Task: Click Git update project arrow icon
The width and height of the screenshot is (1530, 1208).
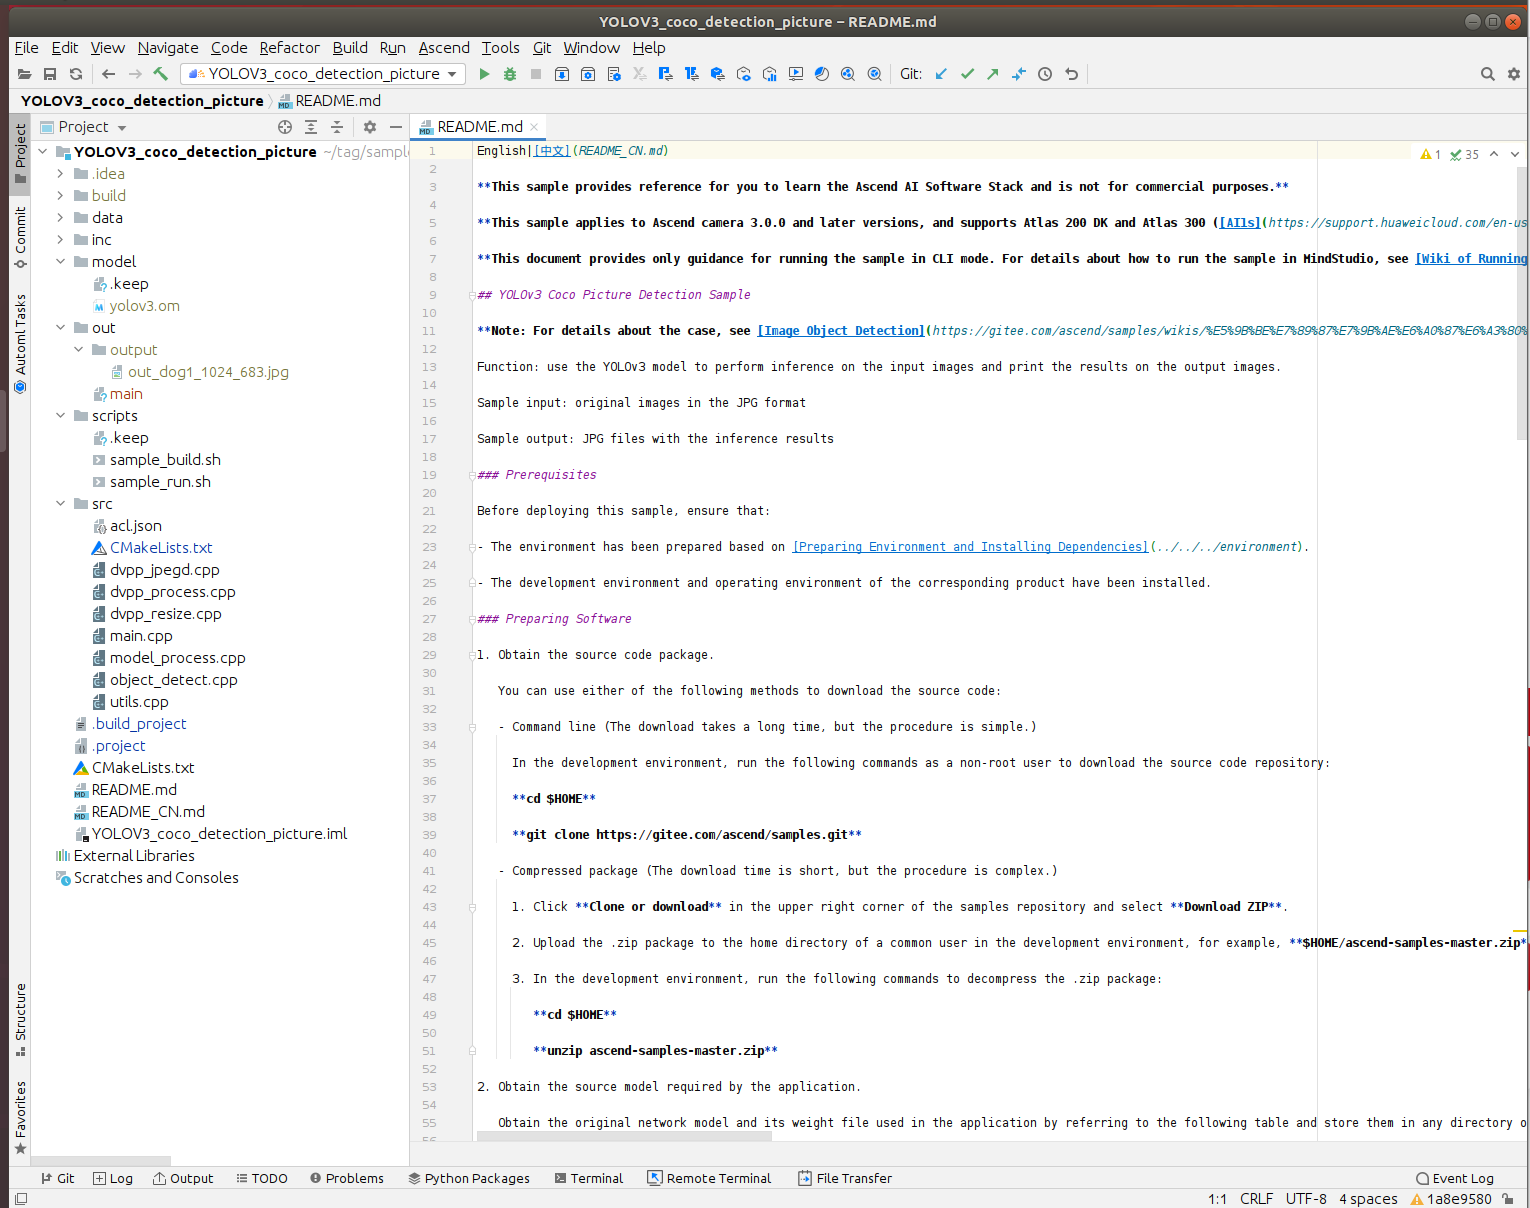Action: point(941,74)
